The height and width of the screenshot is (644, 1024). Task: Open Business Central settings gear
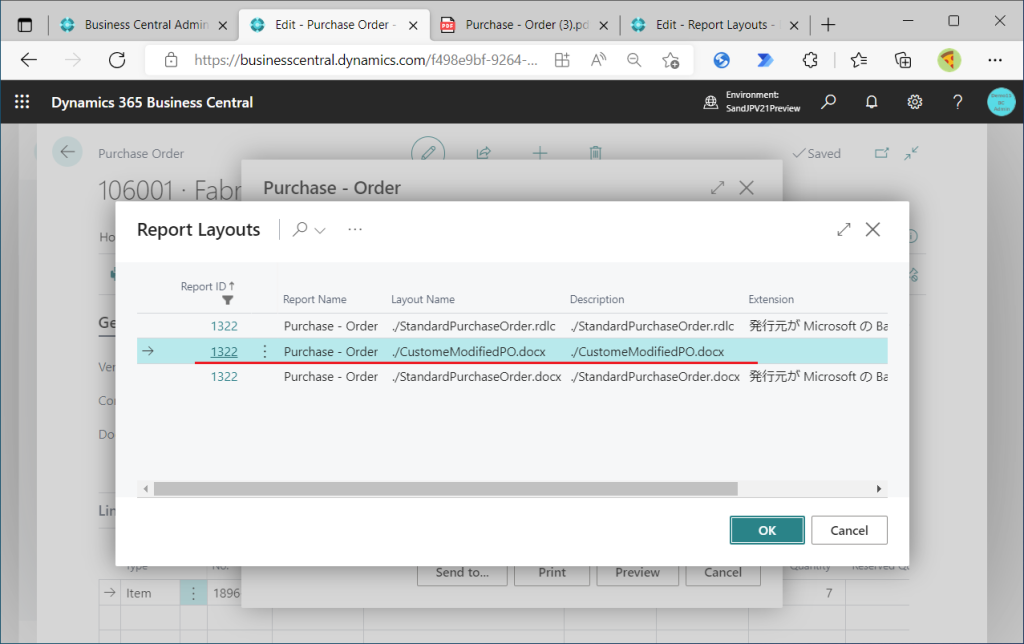pos(914,102)
